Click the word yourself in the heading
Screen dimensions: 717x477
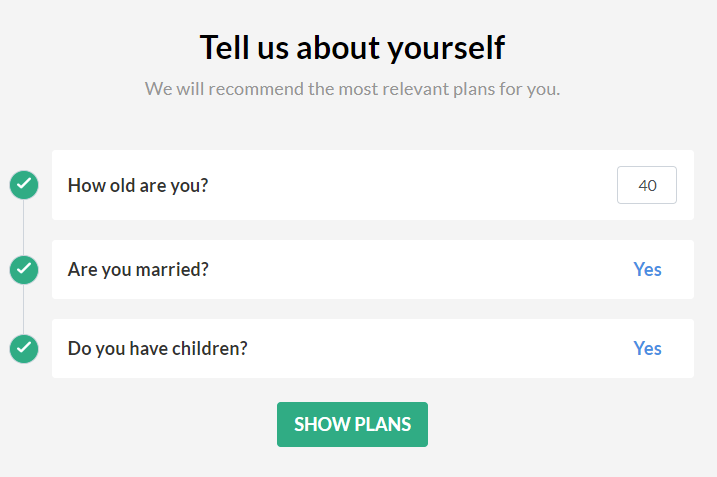[446, 48]
